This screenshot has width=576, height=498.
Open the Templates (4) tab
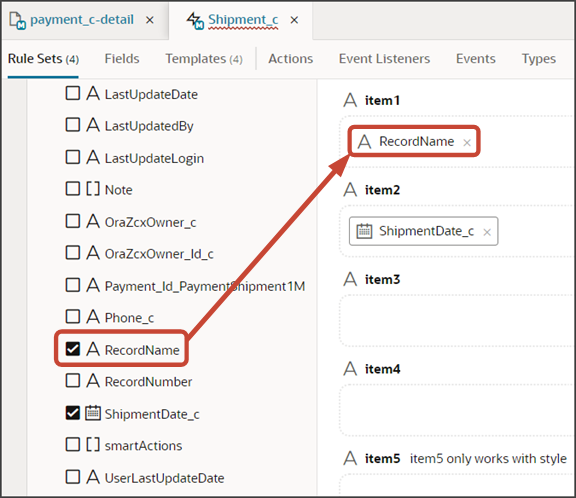click(x=204, y=59)
